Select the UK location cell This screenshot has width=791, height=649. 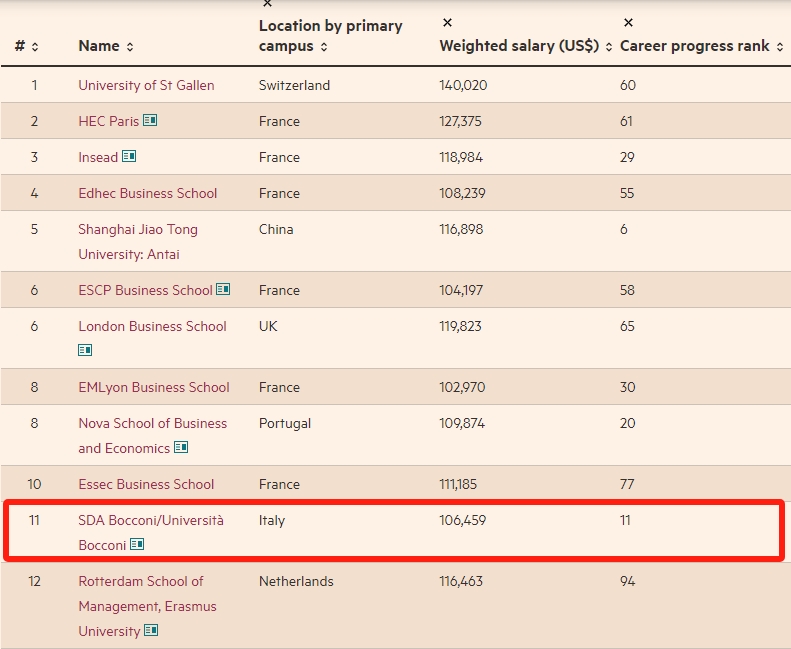[x=268, y=326]
